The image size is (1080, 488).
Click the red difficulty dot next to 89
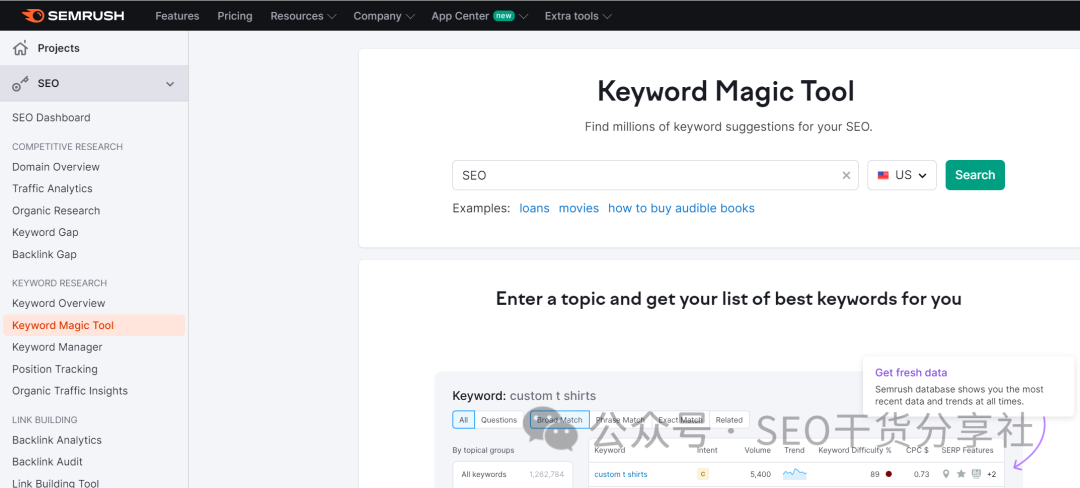(889, 474)
